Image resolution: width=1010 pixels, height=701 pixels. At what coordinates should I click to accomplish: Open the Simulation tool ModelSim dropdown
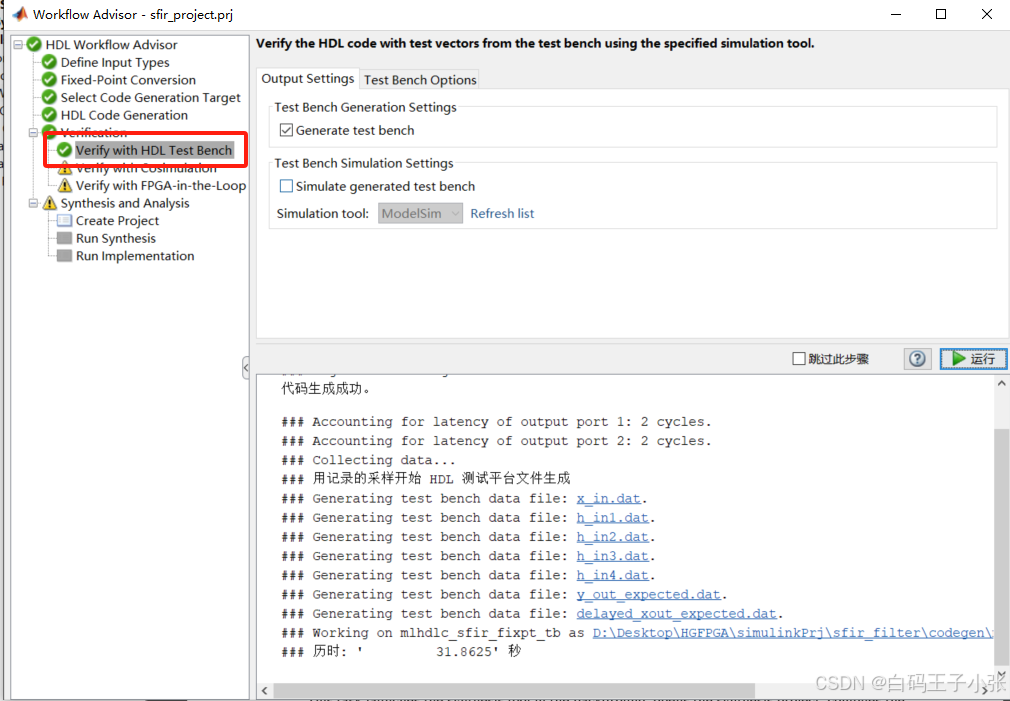420,213
